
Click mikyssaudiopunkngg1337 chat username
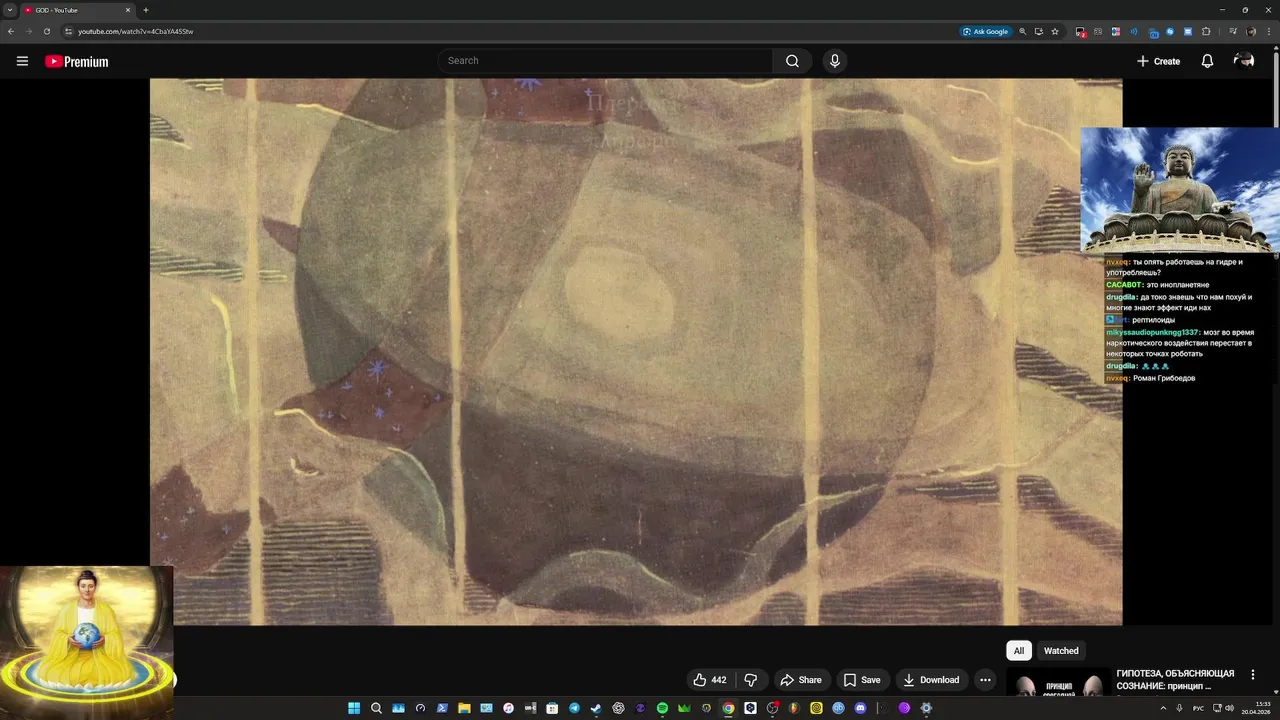pos(1152,332)
